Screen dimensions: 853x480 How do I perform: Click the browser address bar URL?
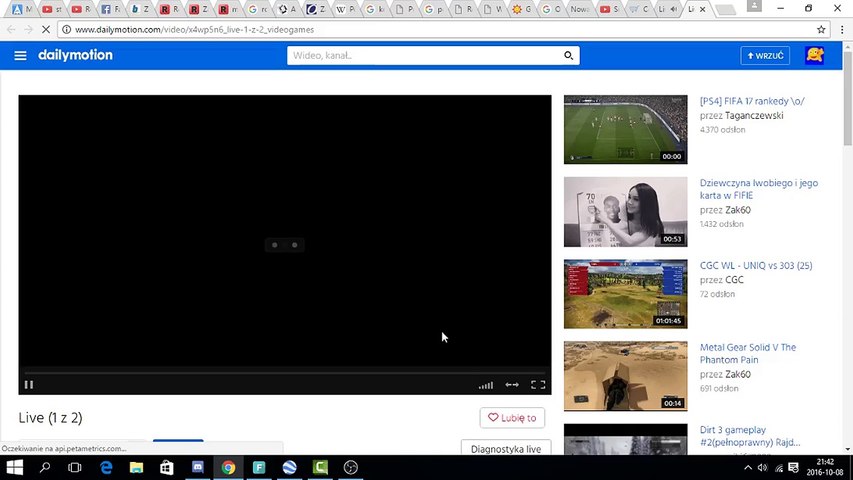[194, 29]
